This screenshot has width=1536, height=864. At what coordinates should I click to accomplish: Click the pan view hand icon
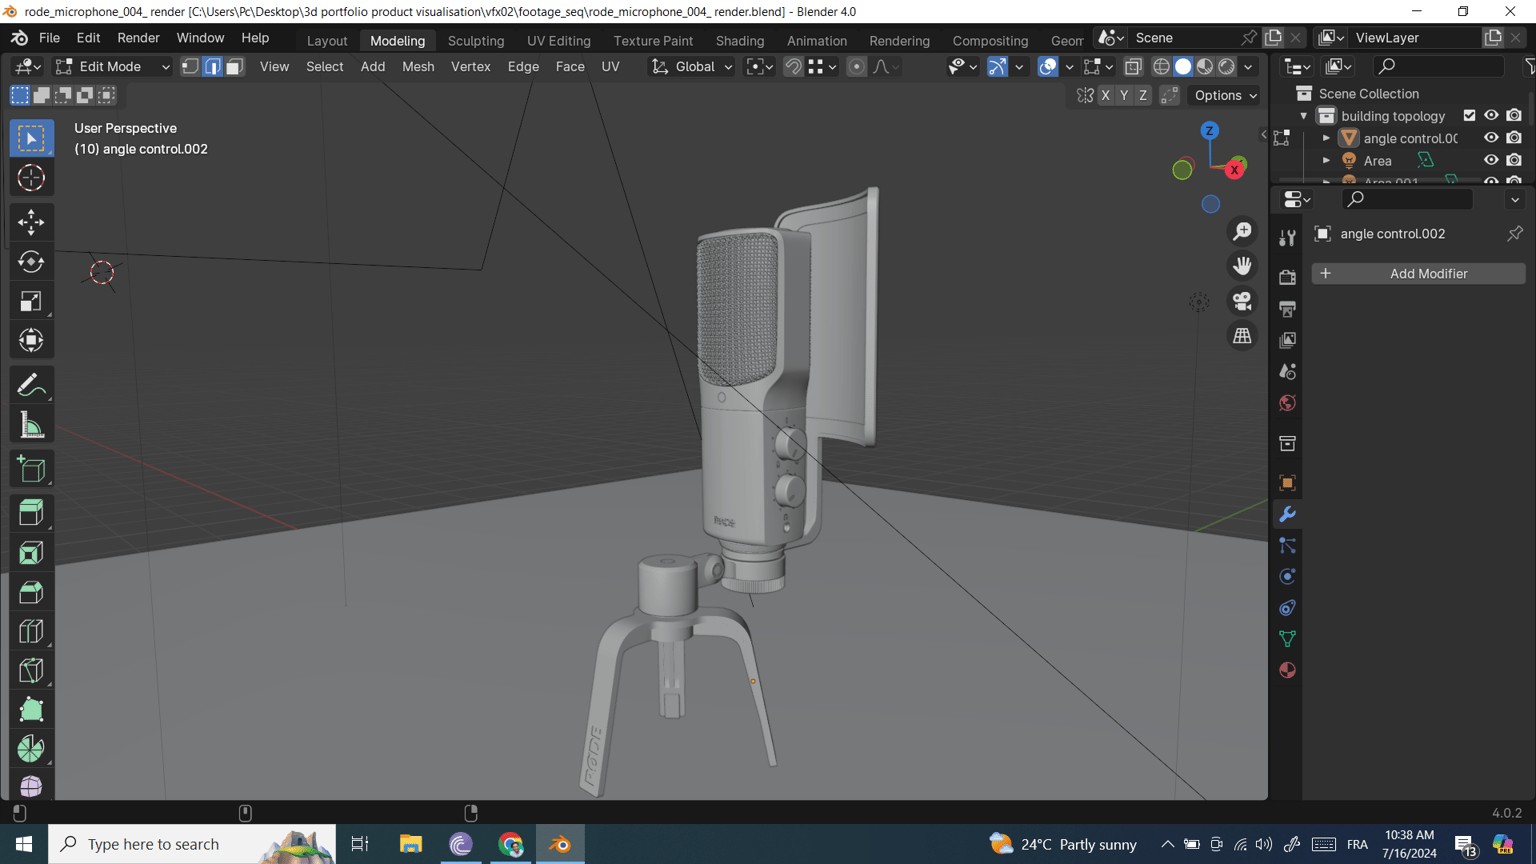[x=1242, y=266]
